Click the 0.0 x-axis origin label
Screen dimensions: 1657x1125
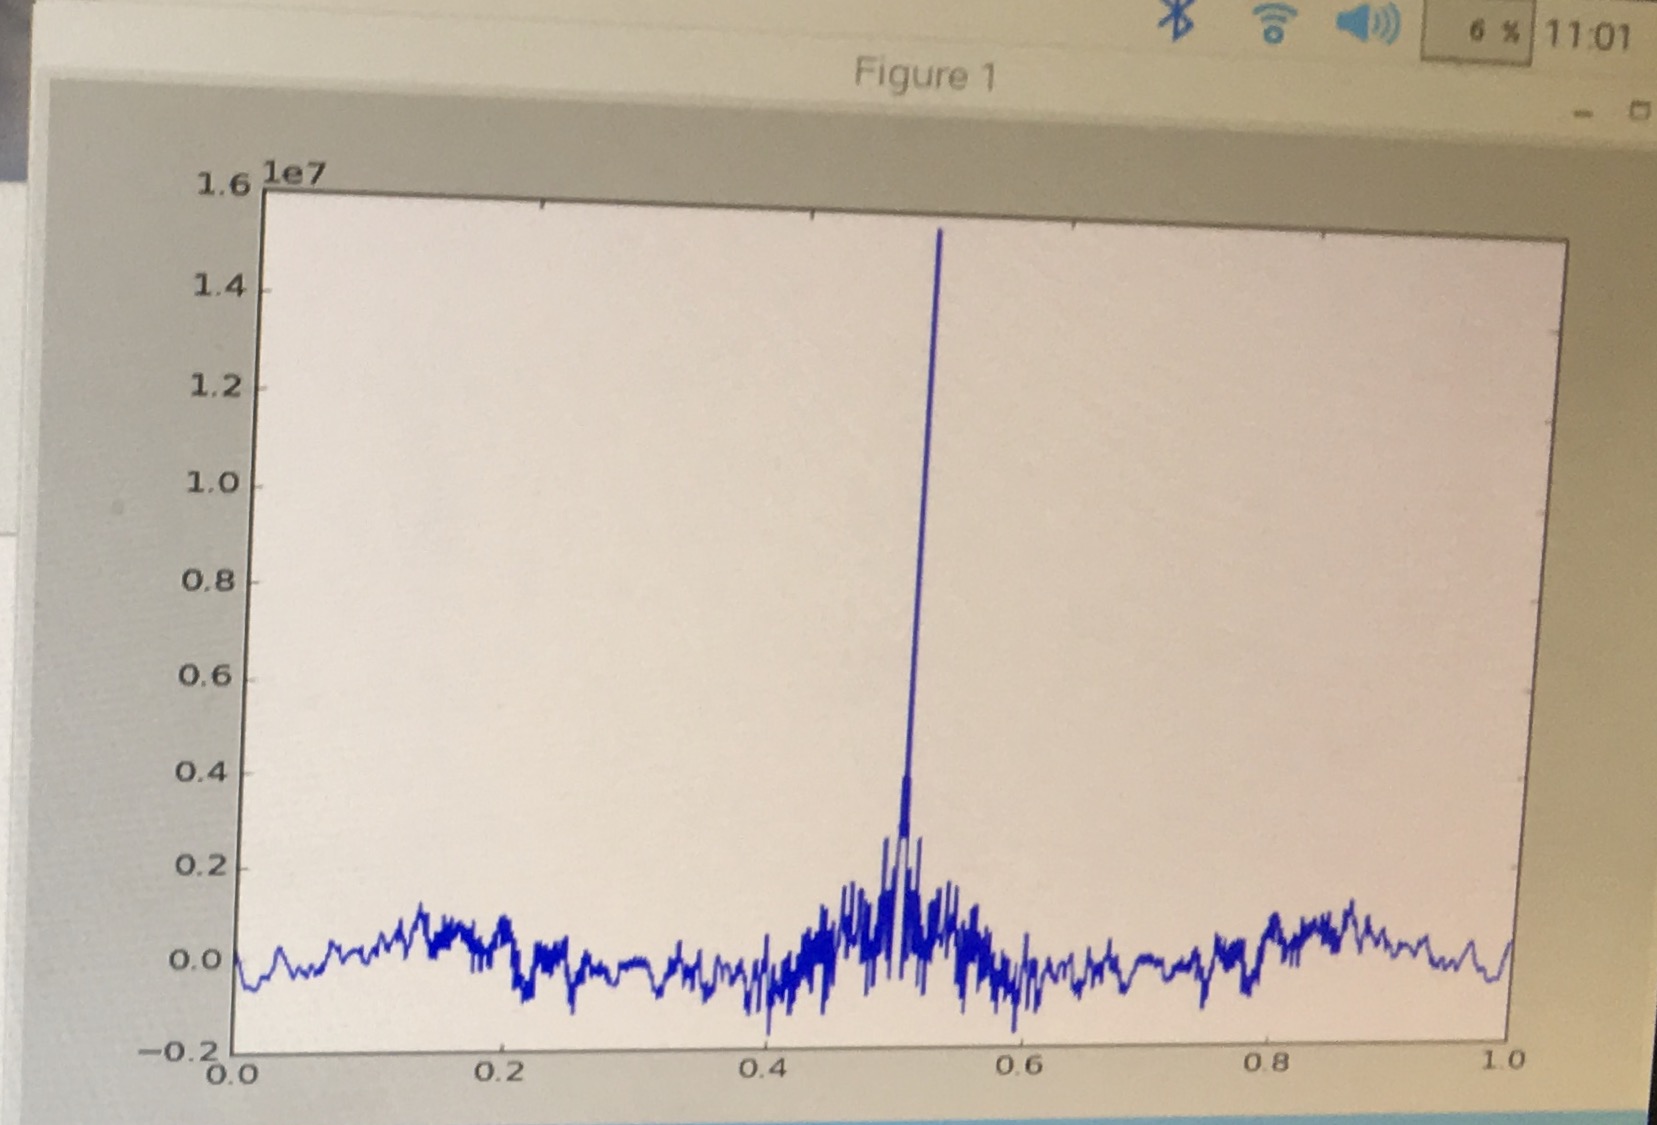click(x=232, y=1075)
